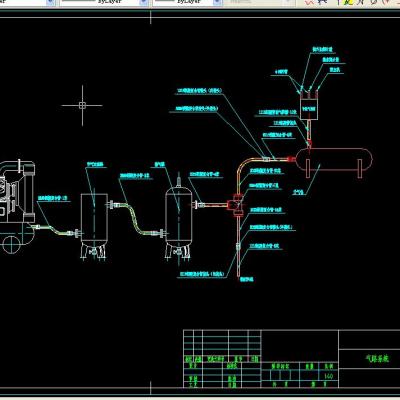Expand the color control dropdown arrow
Viewport: 400px width, 400px height.
click(51, 2)
